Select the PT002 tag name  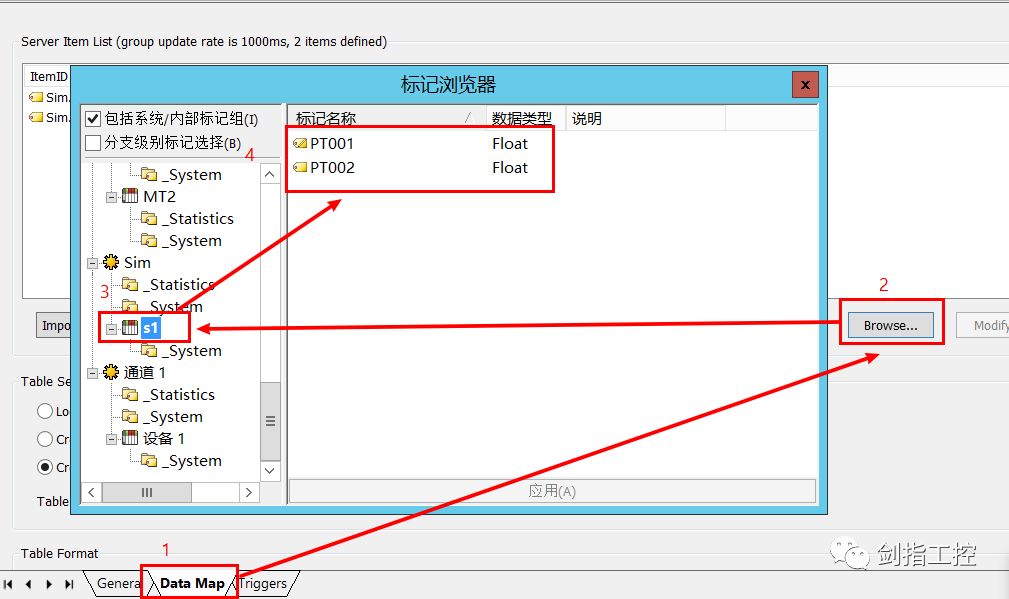332,167
